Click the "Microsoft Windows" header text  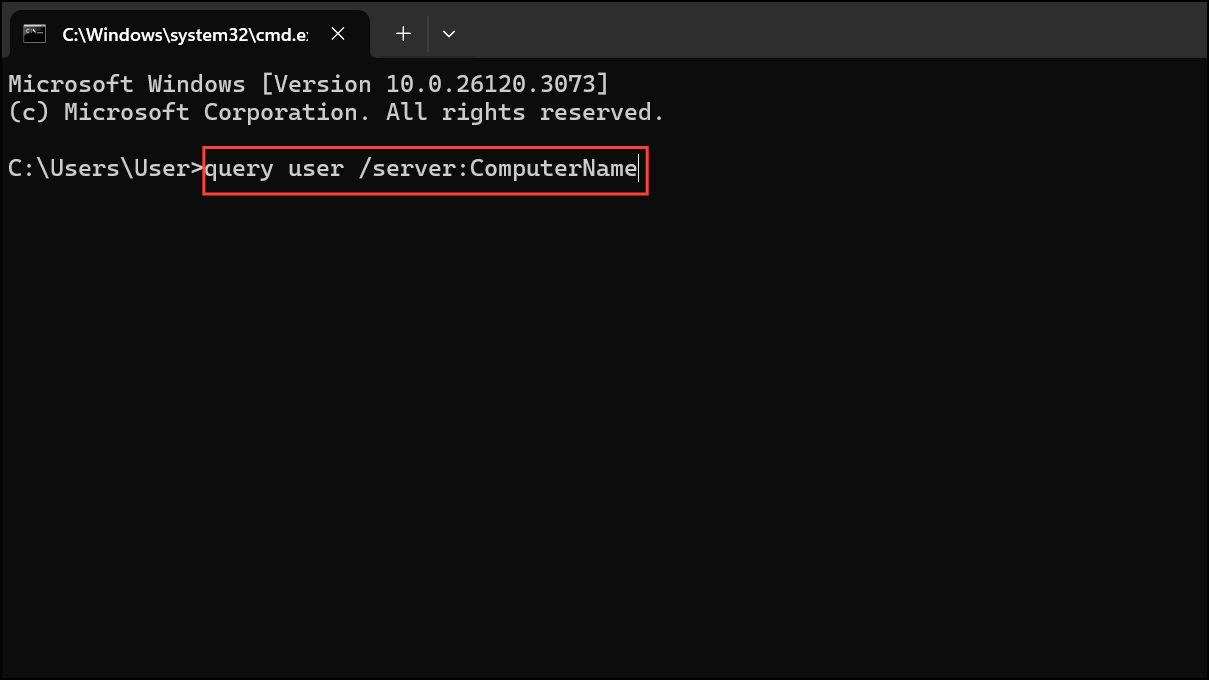click(x=127, y=84)
